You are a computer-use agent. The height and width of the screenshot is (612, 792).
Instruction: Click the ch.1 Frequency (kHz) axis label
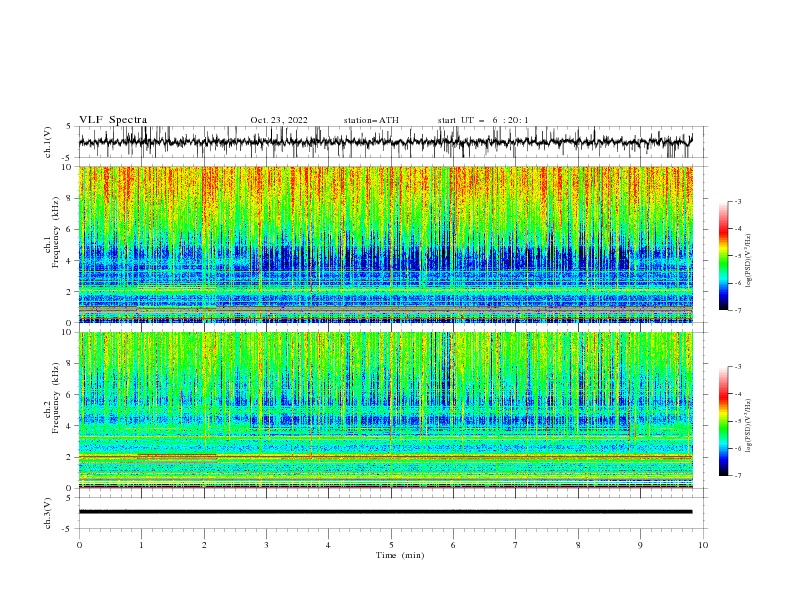52,244
